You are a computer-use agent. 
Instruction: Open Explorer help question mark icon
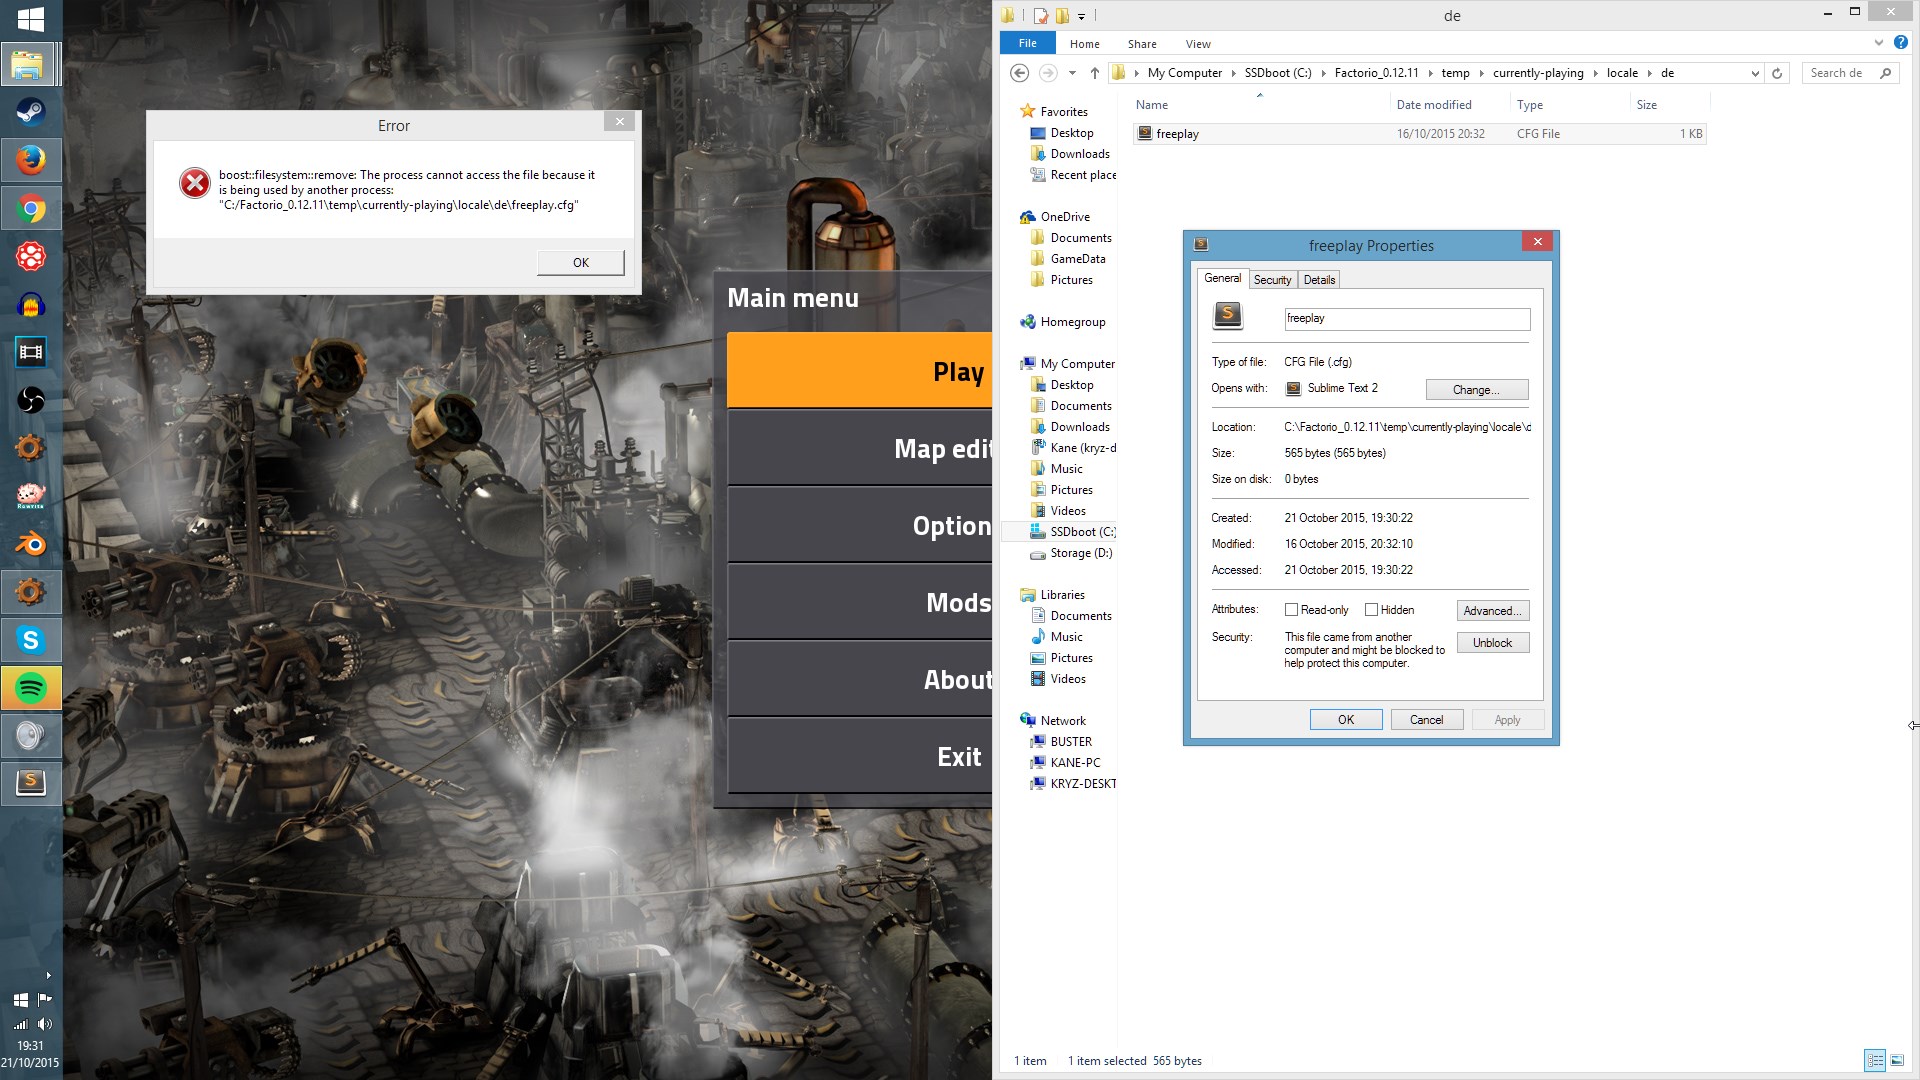1901,43
